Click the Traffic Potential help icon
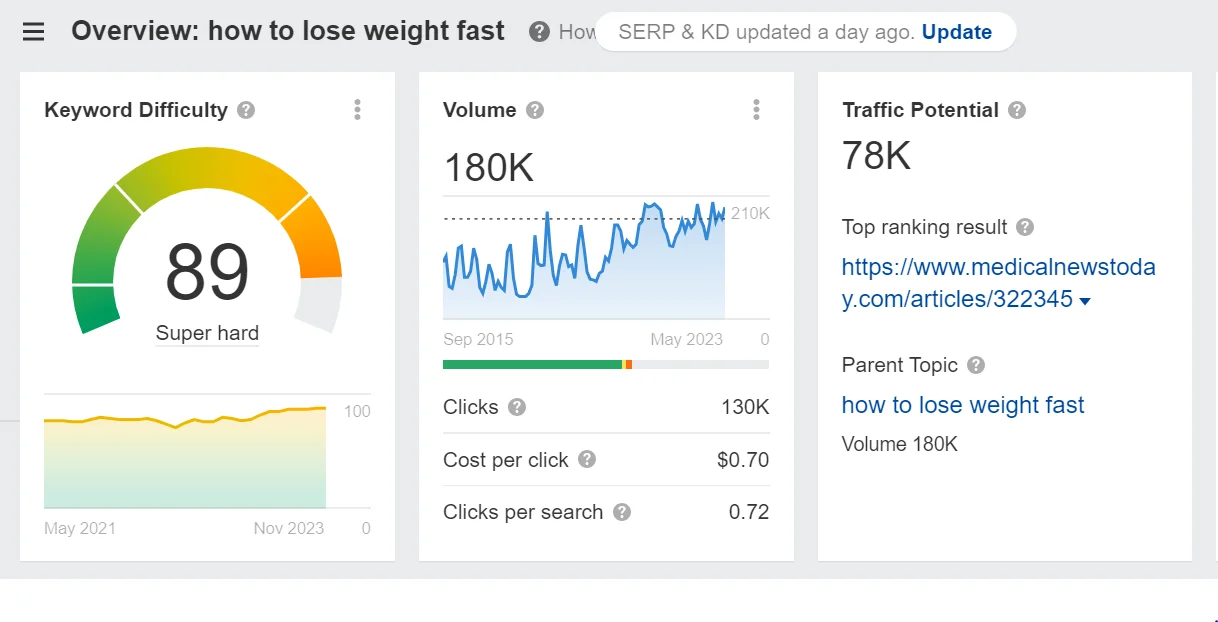 (1017, 111)
